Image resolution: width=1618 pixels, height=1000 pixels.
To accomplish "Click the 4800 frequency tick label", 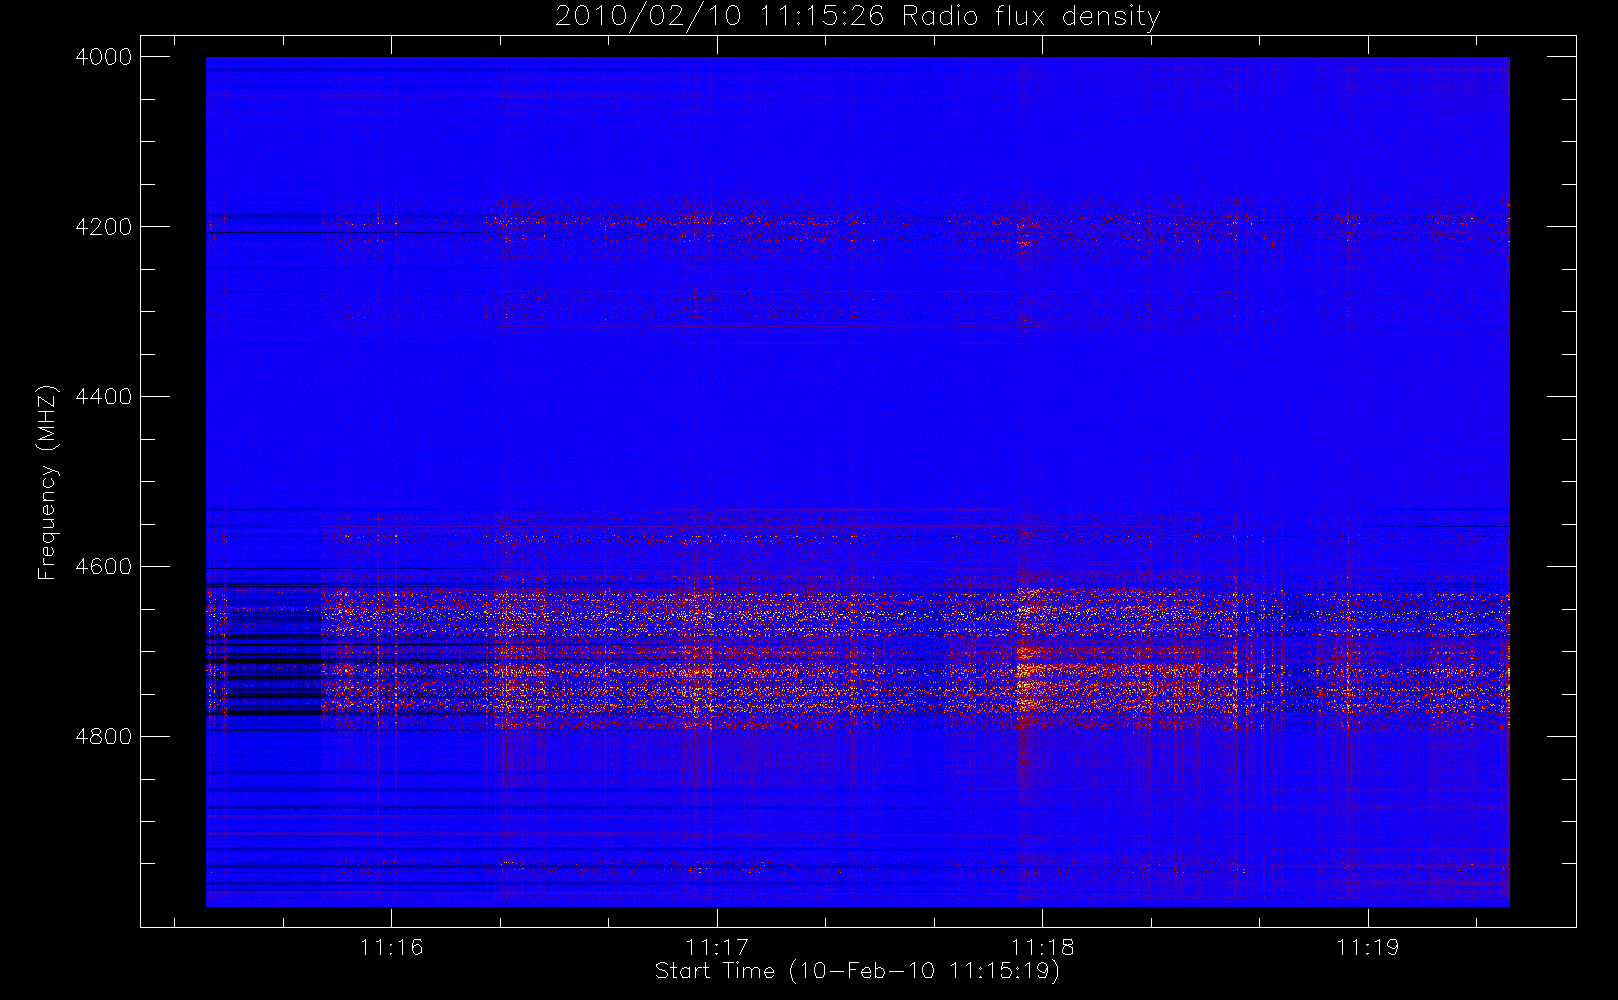I will click(x=104, y=737).
